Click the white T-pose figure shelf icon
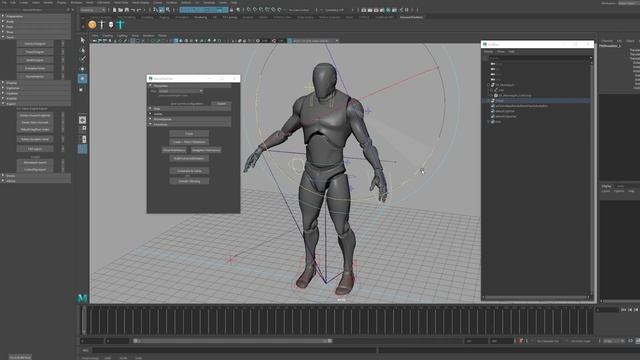This screenshot has height=360, width=640. [x=102, y=25]
